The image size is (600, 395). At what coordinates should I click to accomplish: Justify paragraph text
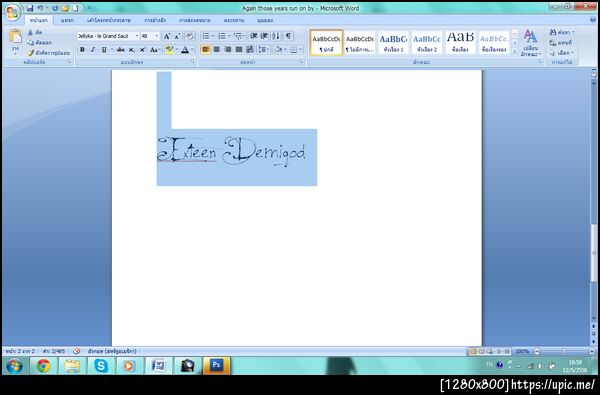pyautogui.click(x=239, y=50)
